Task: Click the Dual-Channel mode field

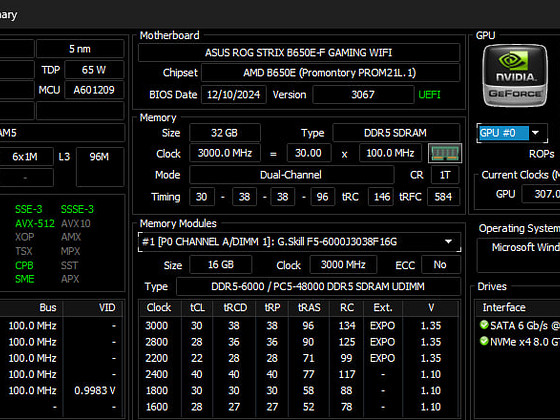Action: coord(291,175)
